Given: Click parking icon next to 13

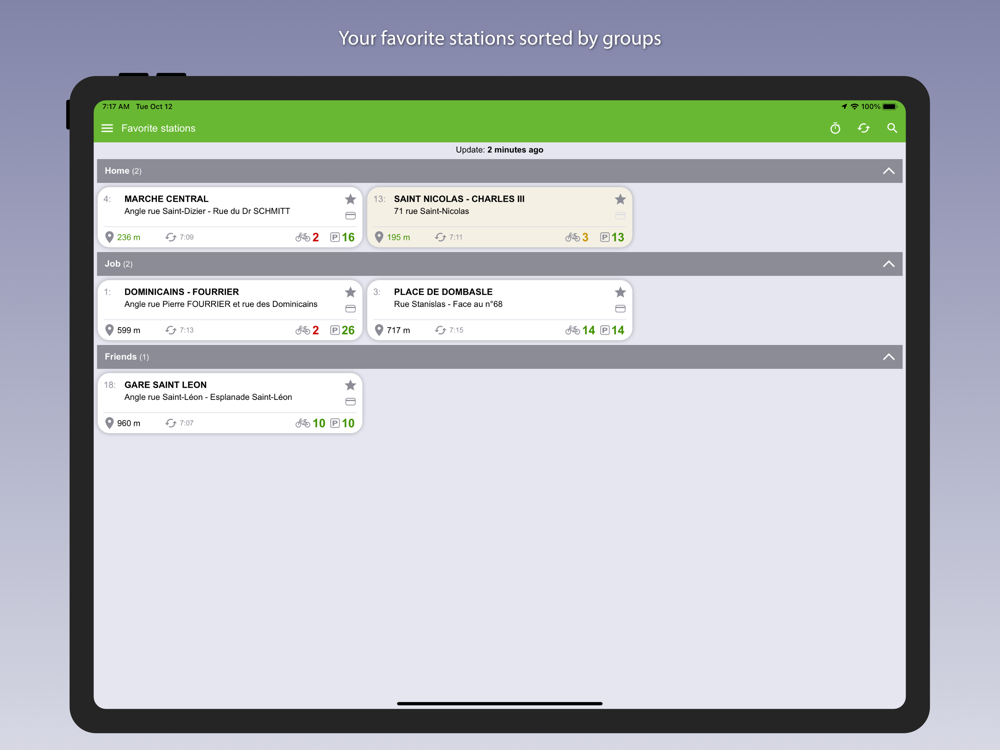Looking at the screenshot, I should [605, 237].
